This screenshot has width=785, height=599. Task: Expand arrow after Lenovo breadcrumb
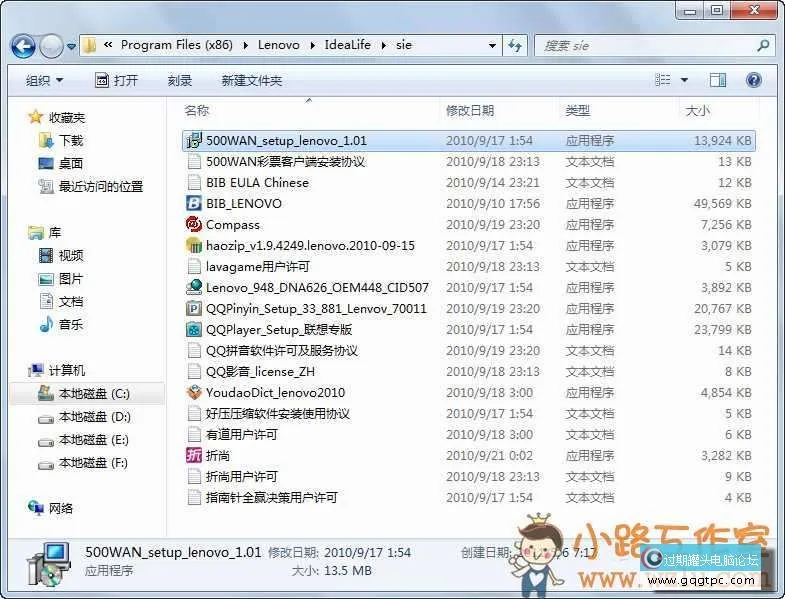[x=312, y=46]
